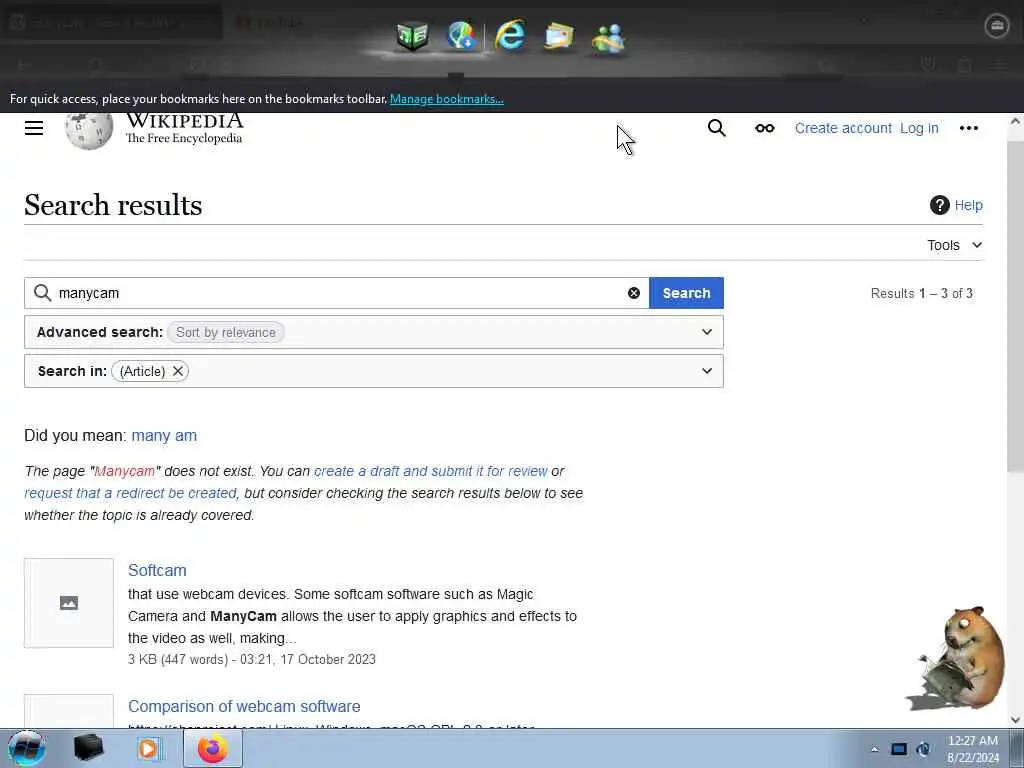The image size is (1024, 768).
Task: Launch Windows Live Messenger dock icon
Action: 608,38
